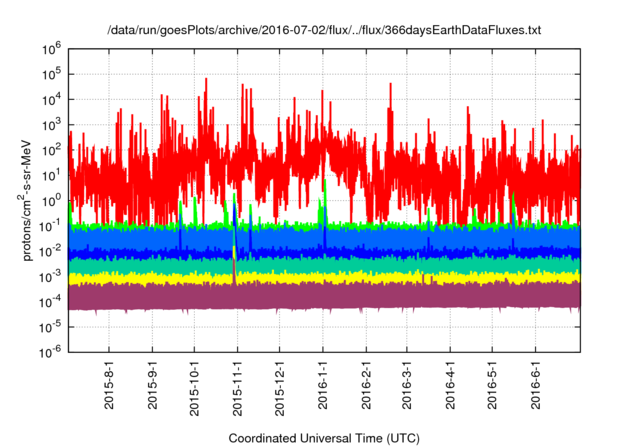This screenshot has width=640, height=448.
Task: Click the 10^4 y-axis tick label
Action: coord(51,100)
